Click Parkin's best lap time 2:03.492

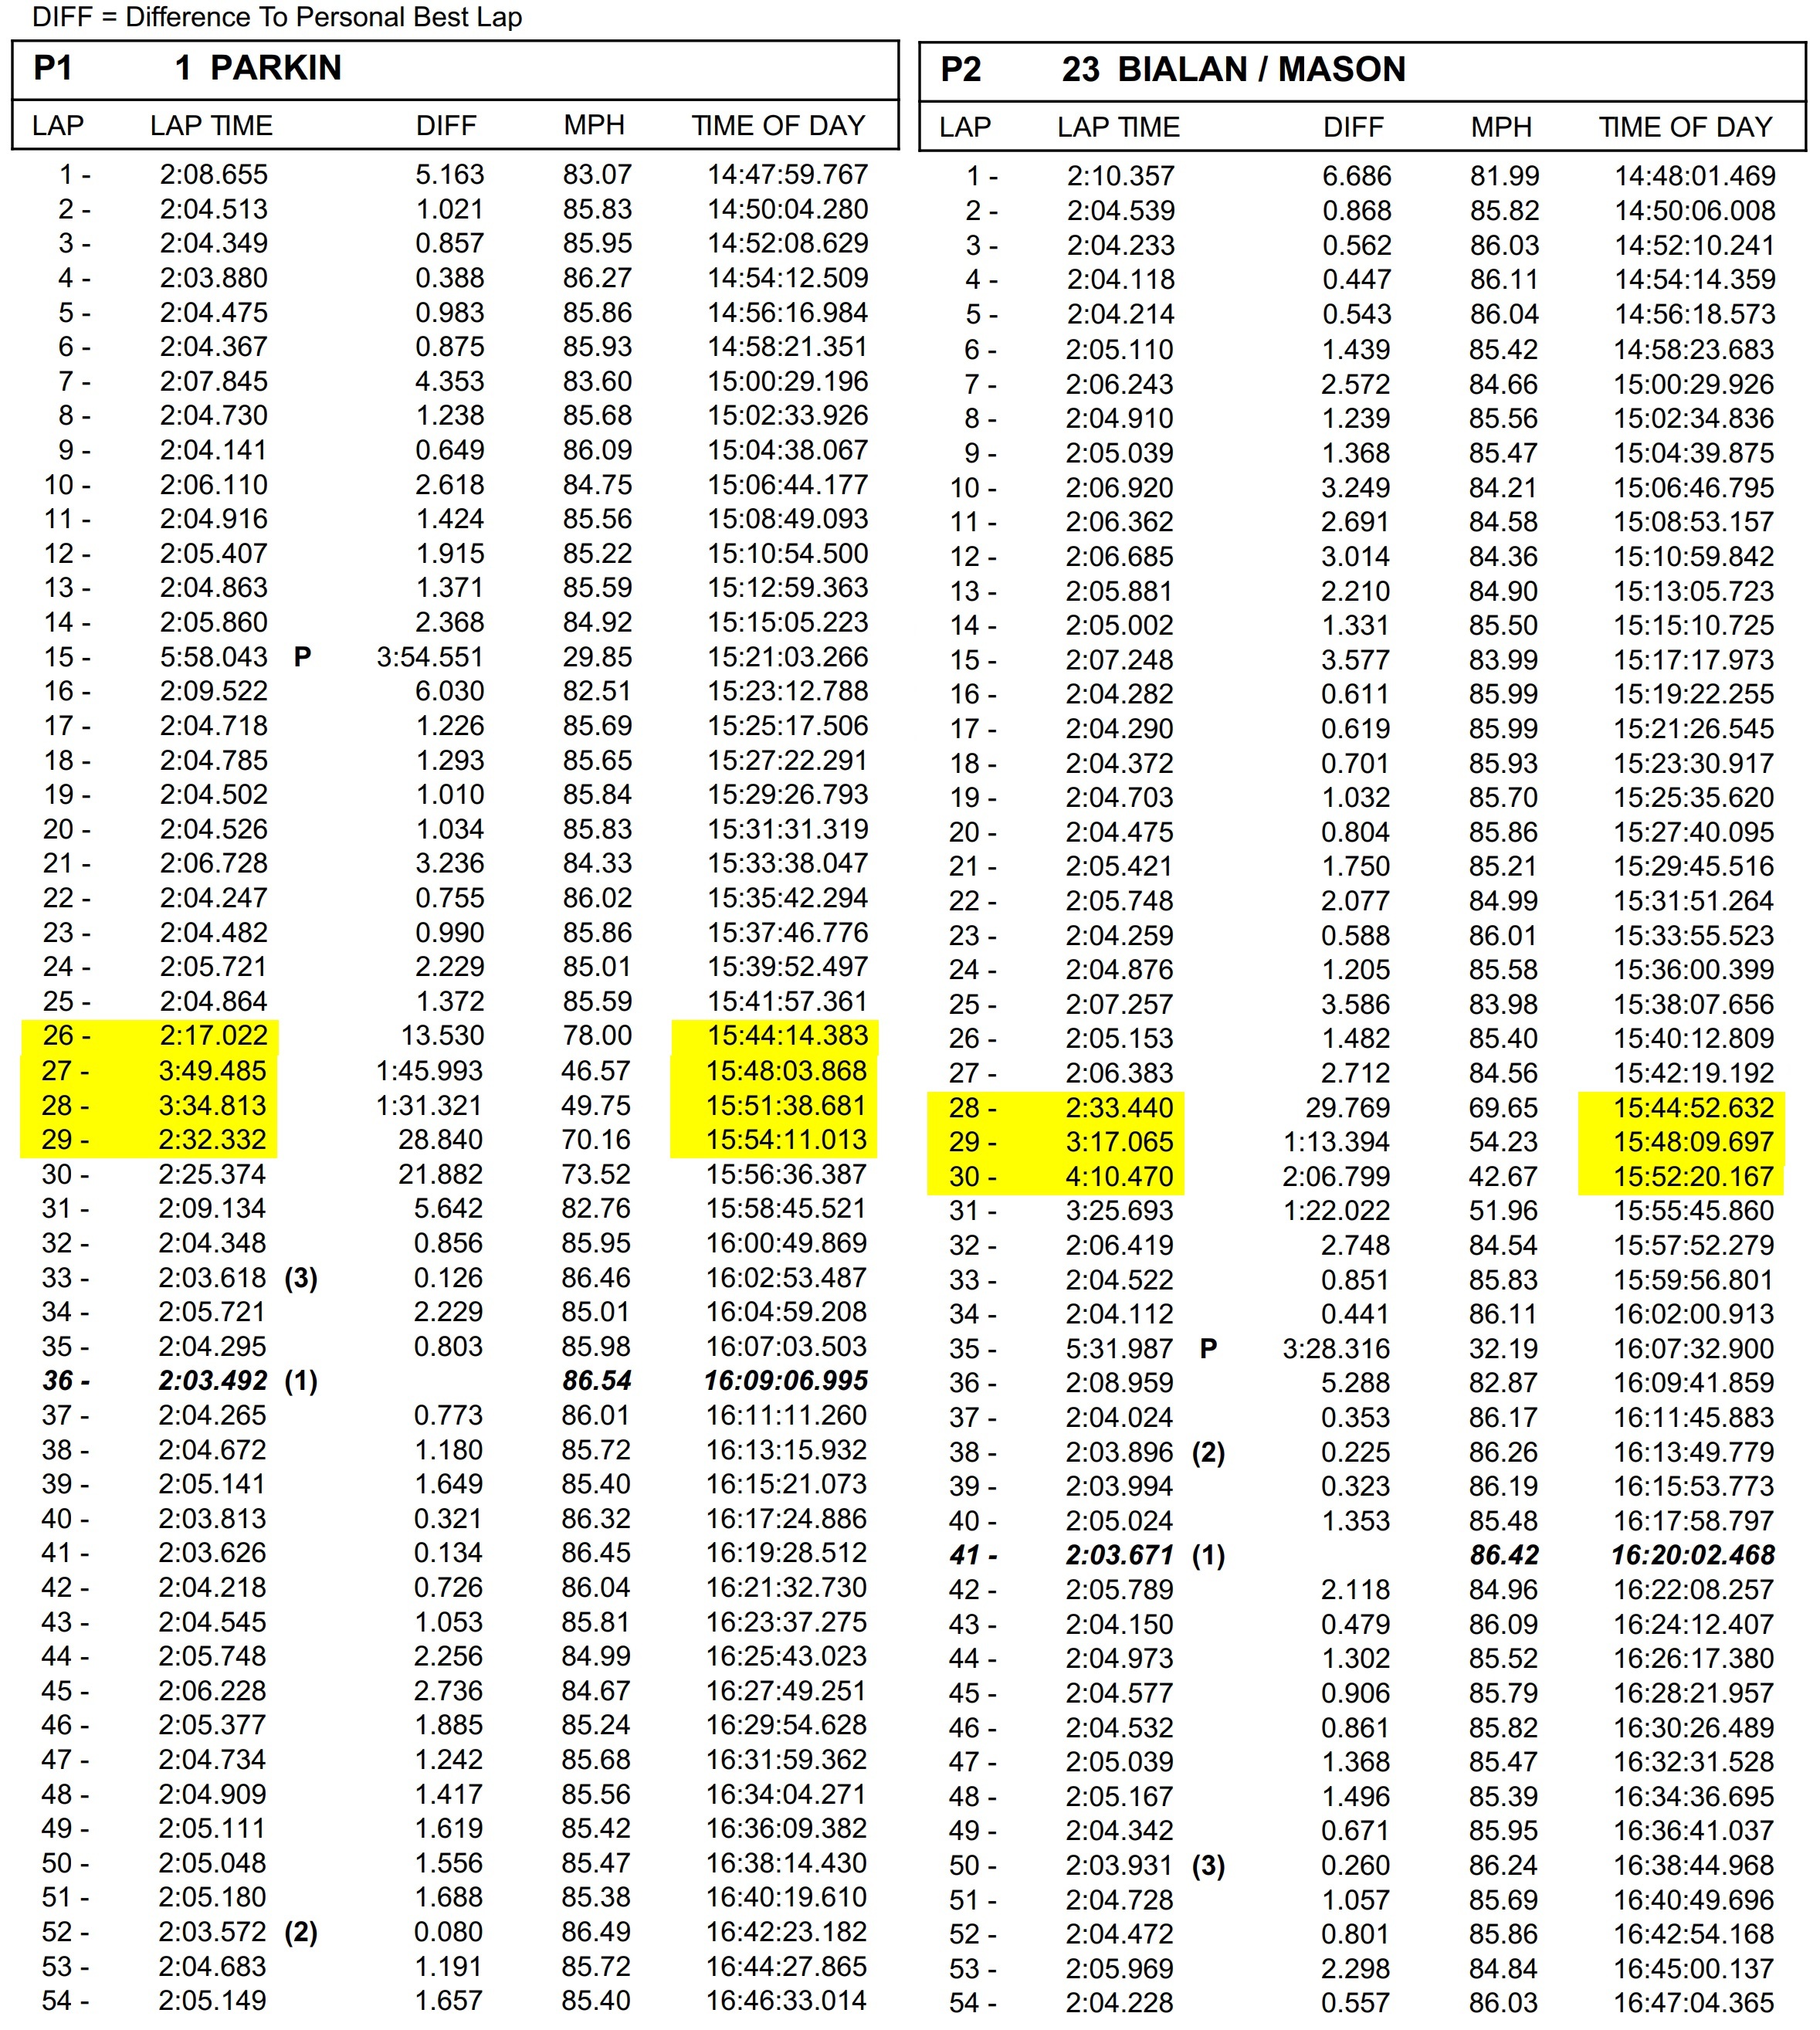tap(213, 1381)
